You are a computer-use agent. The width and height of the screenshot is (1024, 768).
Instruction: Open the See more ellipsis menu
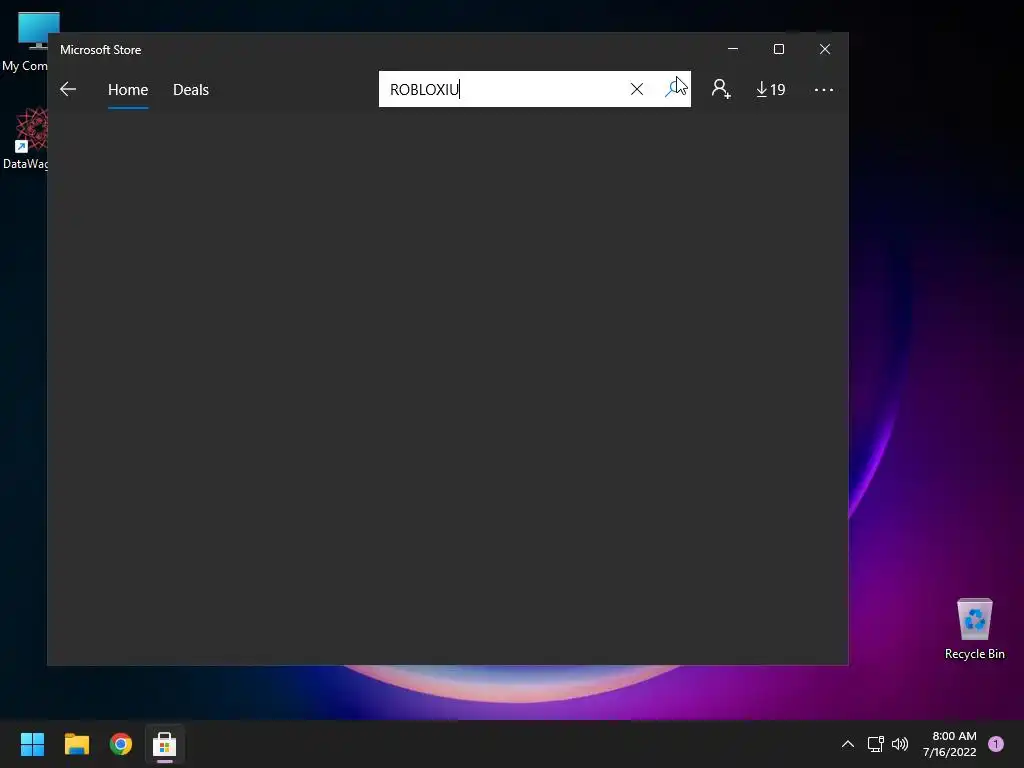[x=824, y=89]
